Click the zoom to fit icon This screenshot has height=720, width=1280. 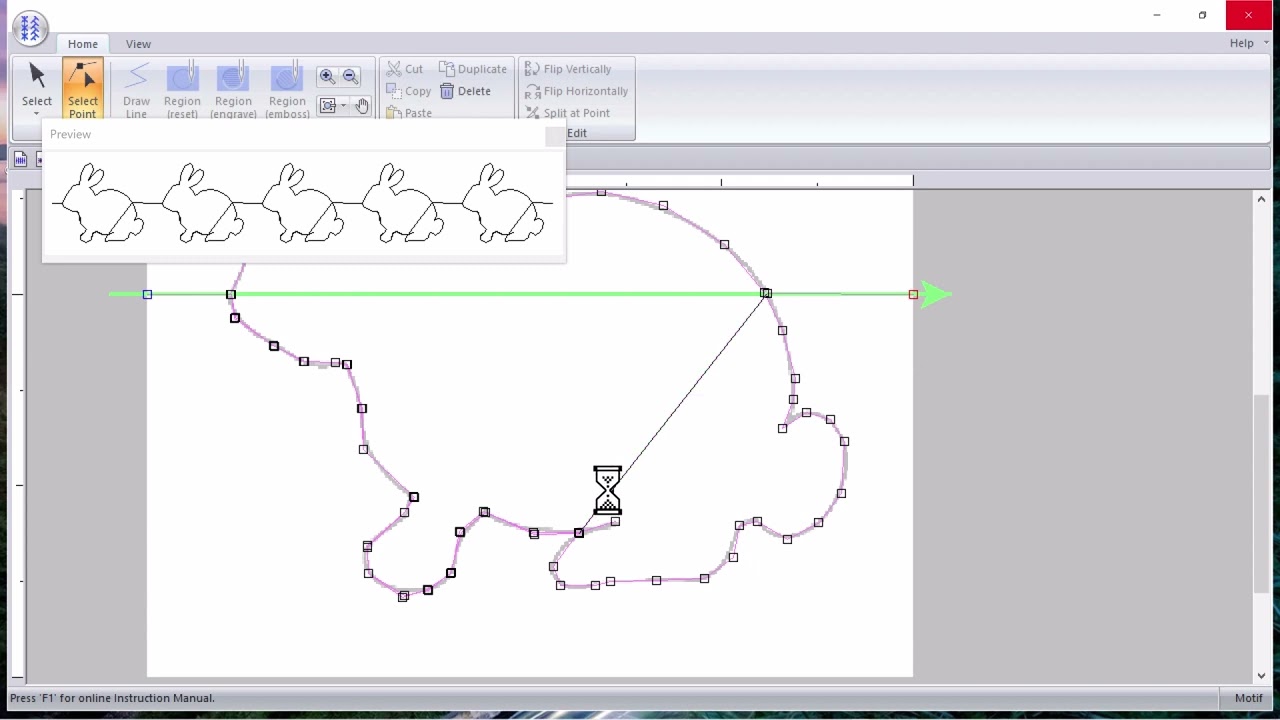click(328, 106)
